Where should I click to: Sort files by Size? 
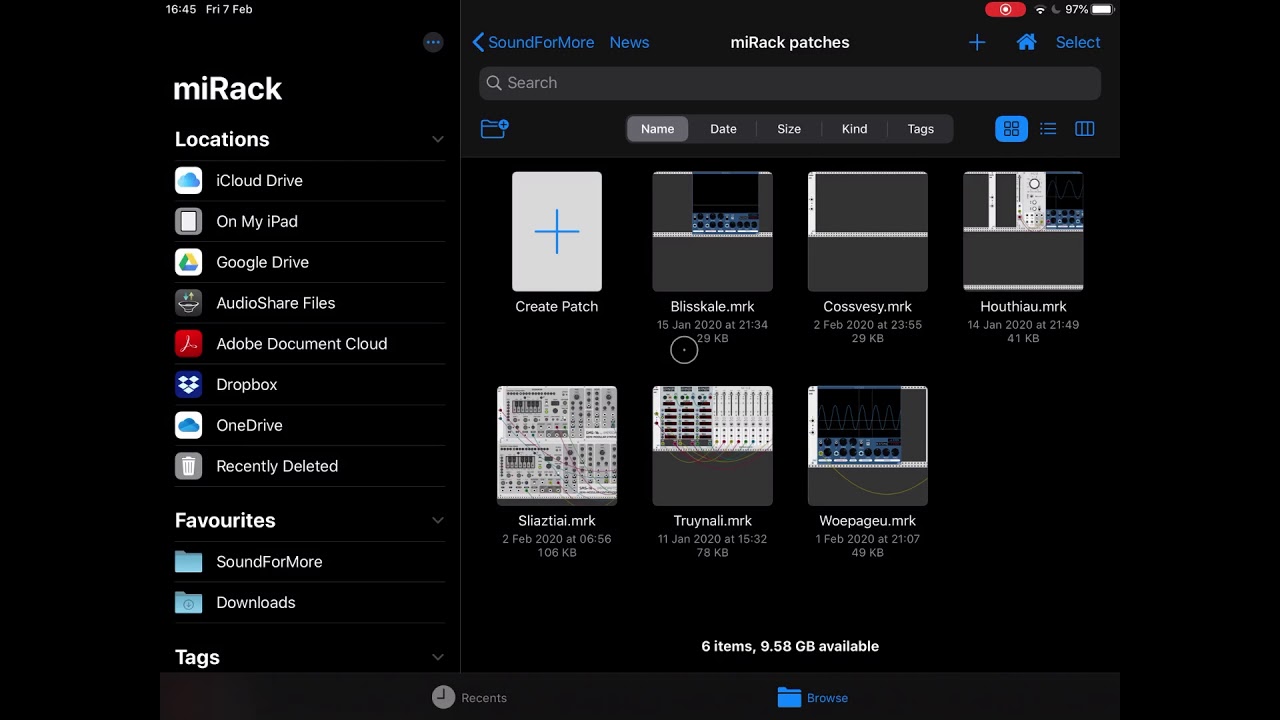(789, 129)
